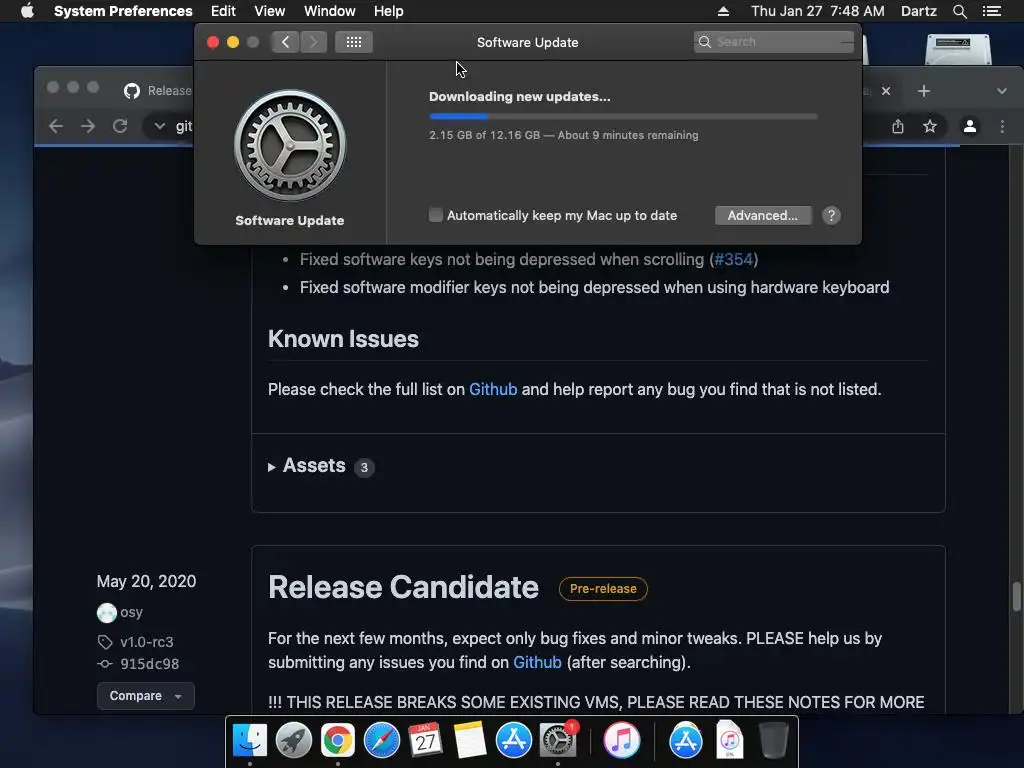Open Finder from the Dock

[x=250, y=741]
